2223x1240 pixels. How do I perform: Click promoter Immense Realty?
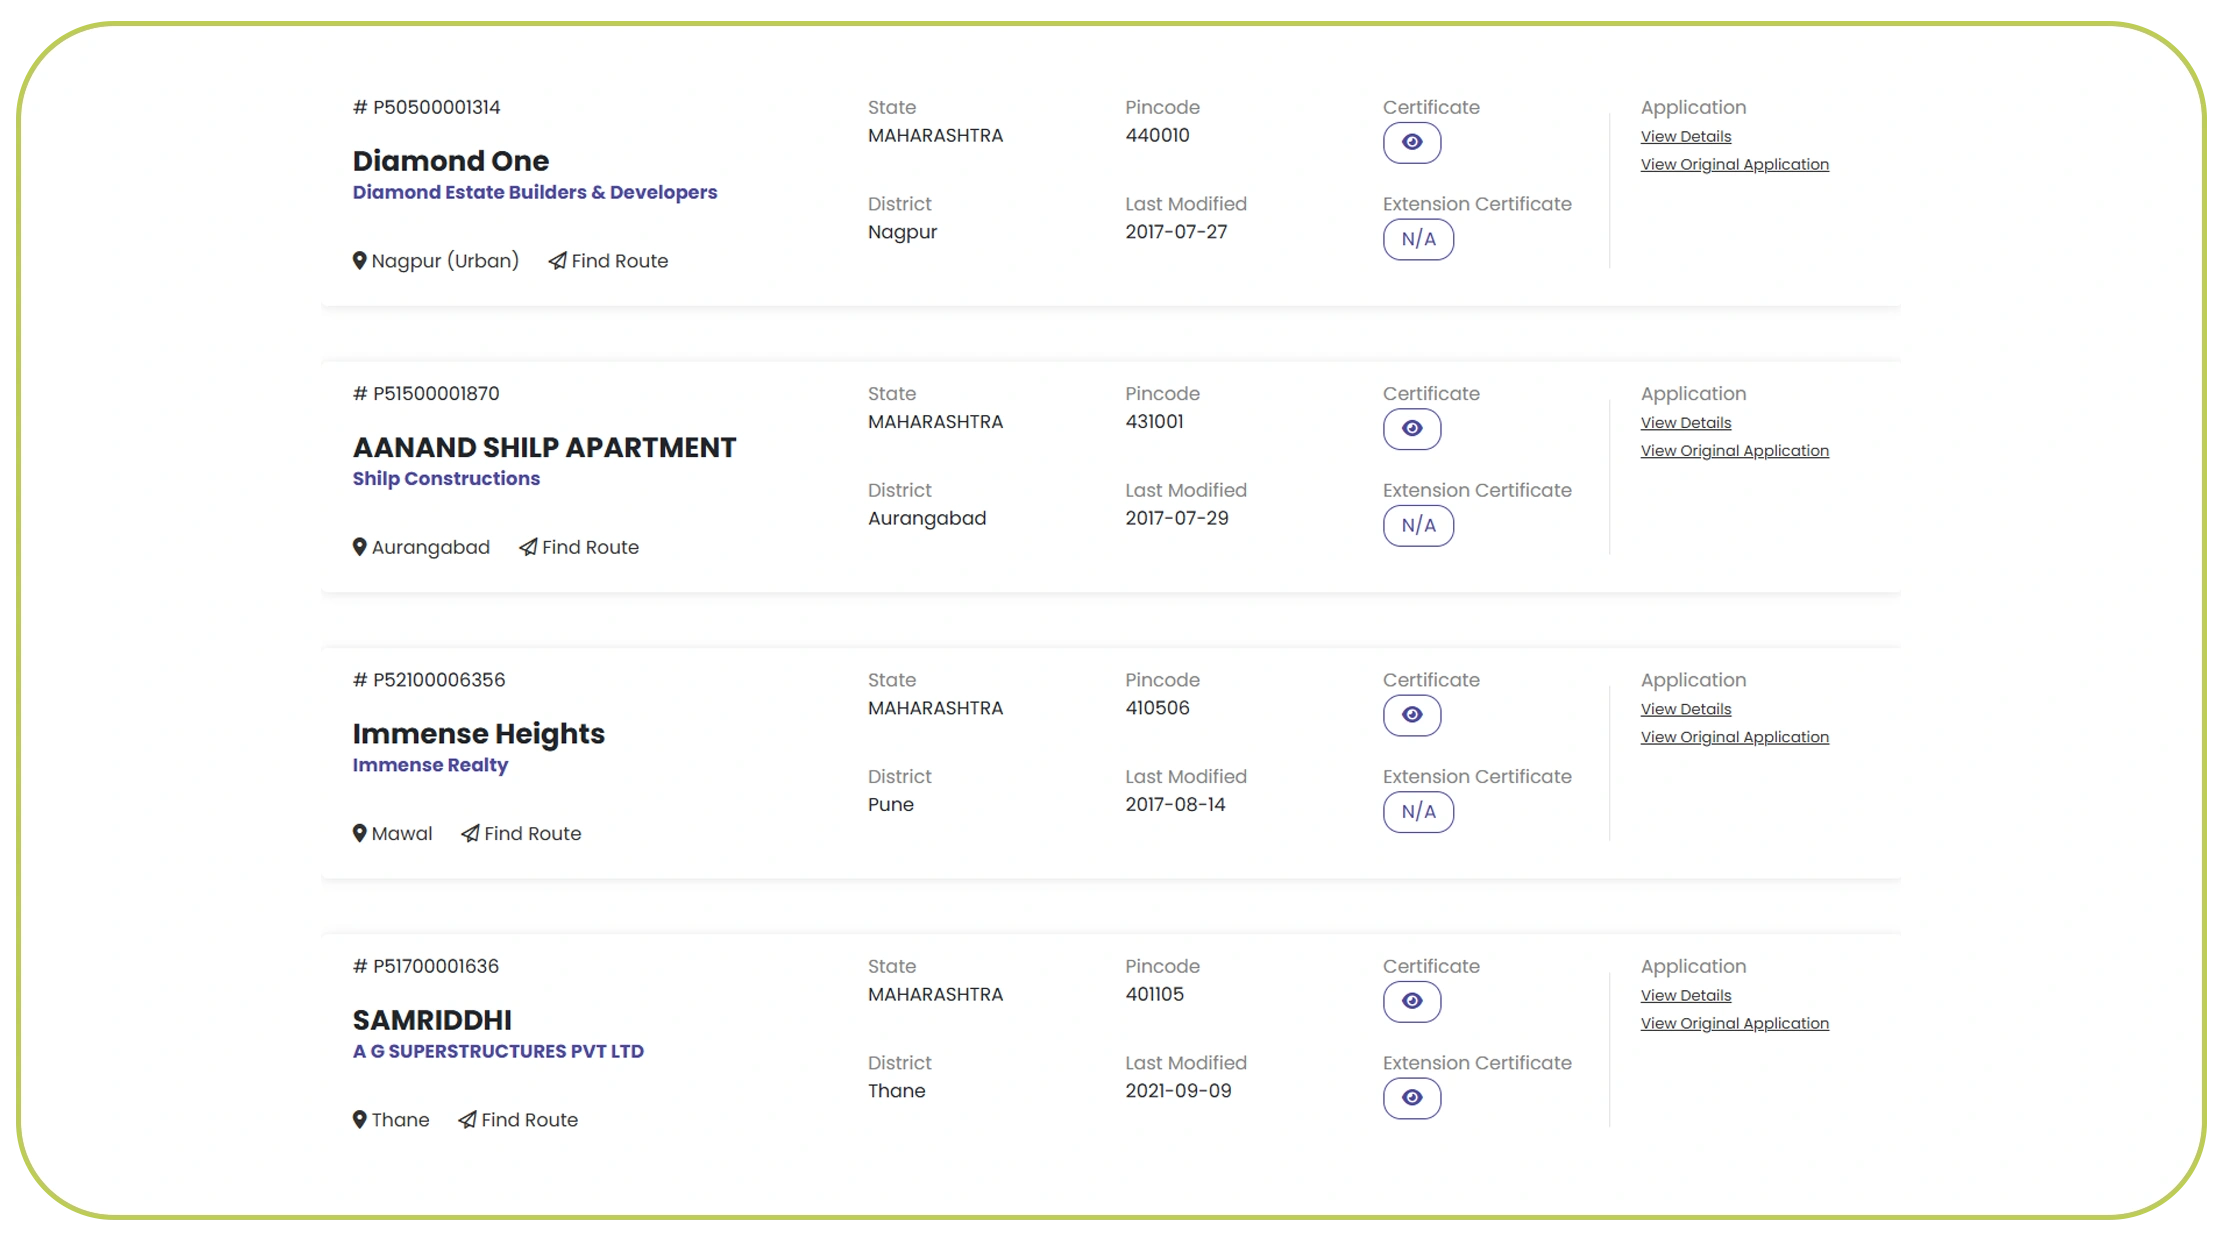click(430, 765)
